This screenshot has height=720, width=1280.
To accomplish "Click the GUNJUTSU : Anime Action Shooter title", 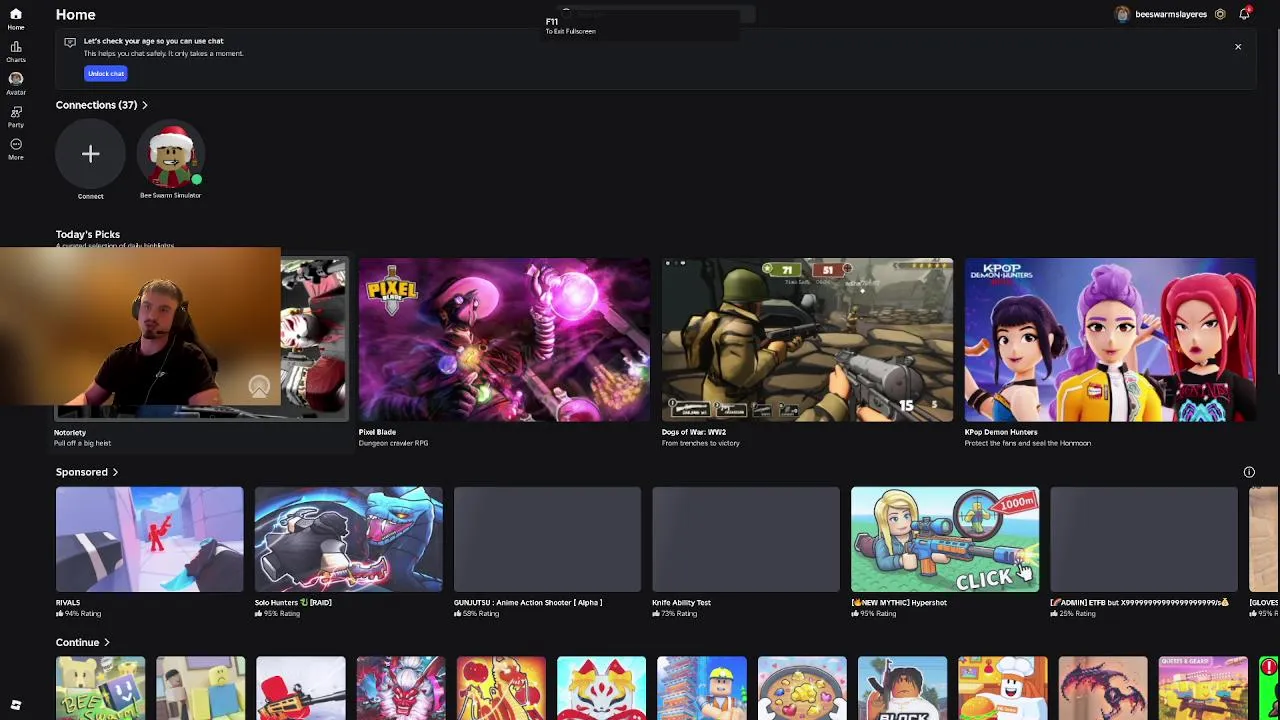I will point(528,603).
